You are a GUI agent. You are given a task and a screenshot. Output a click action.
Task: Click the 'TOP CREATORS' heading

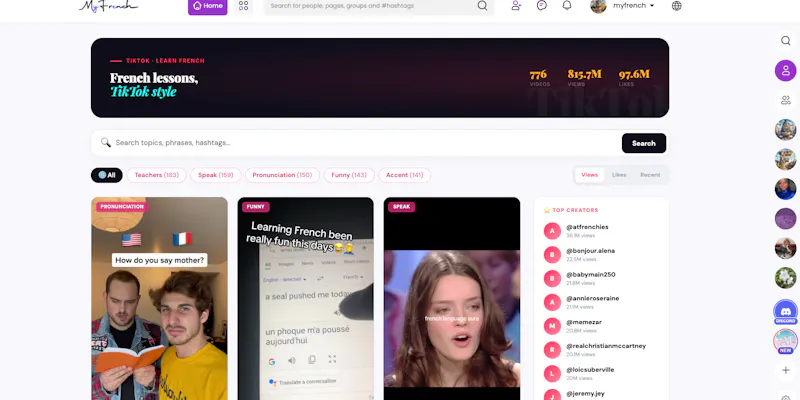click(571, 210)
